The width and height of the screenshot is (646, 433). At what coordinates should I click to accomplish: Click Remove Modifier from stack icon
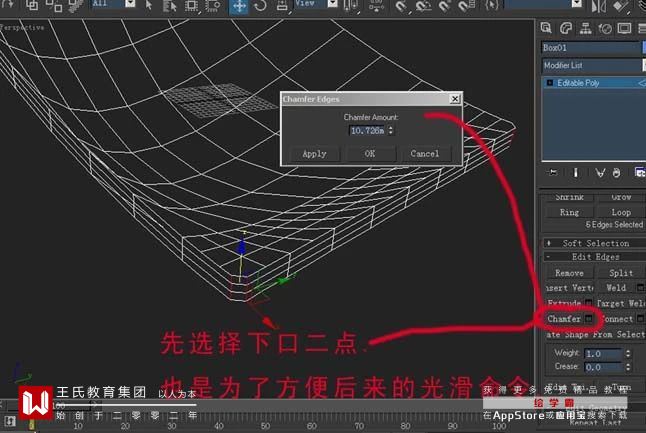tap(616, 173)
